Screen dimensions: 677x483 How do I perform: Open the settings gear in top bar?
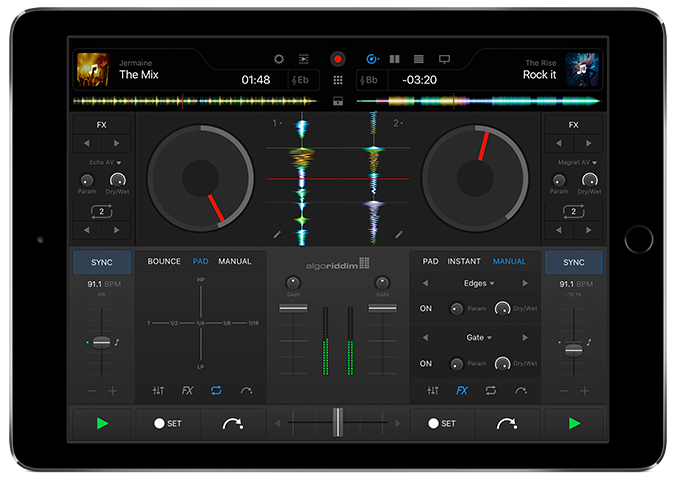[x=279, y=60]
